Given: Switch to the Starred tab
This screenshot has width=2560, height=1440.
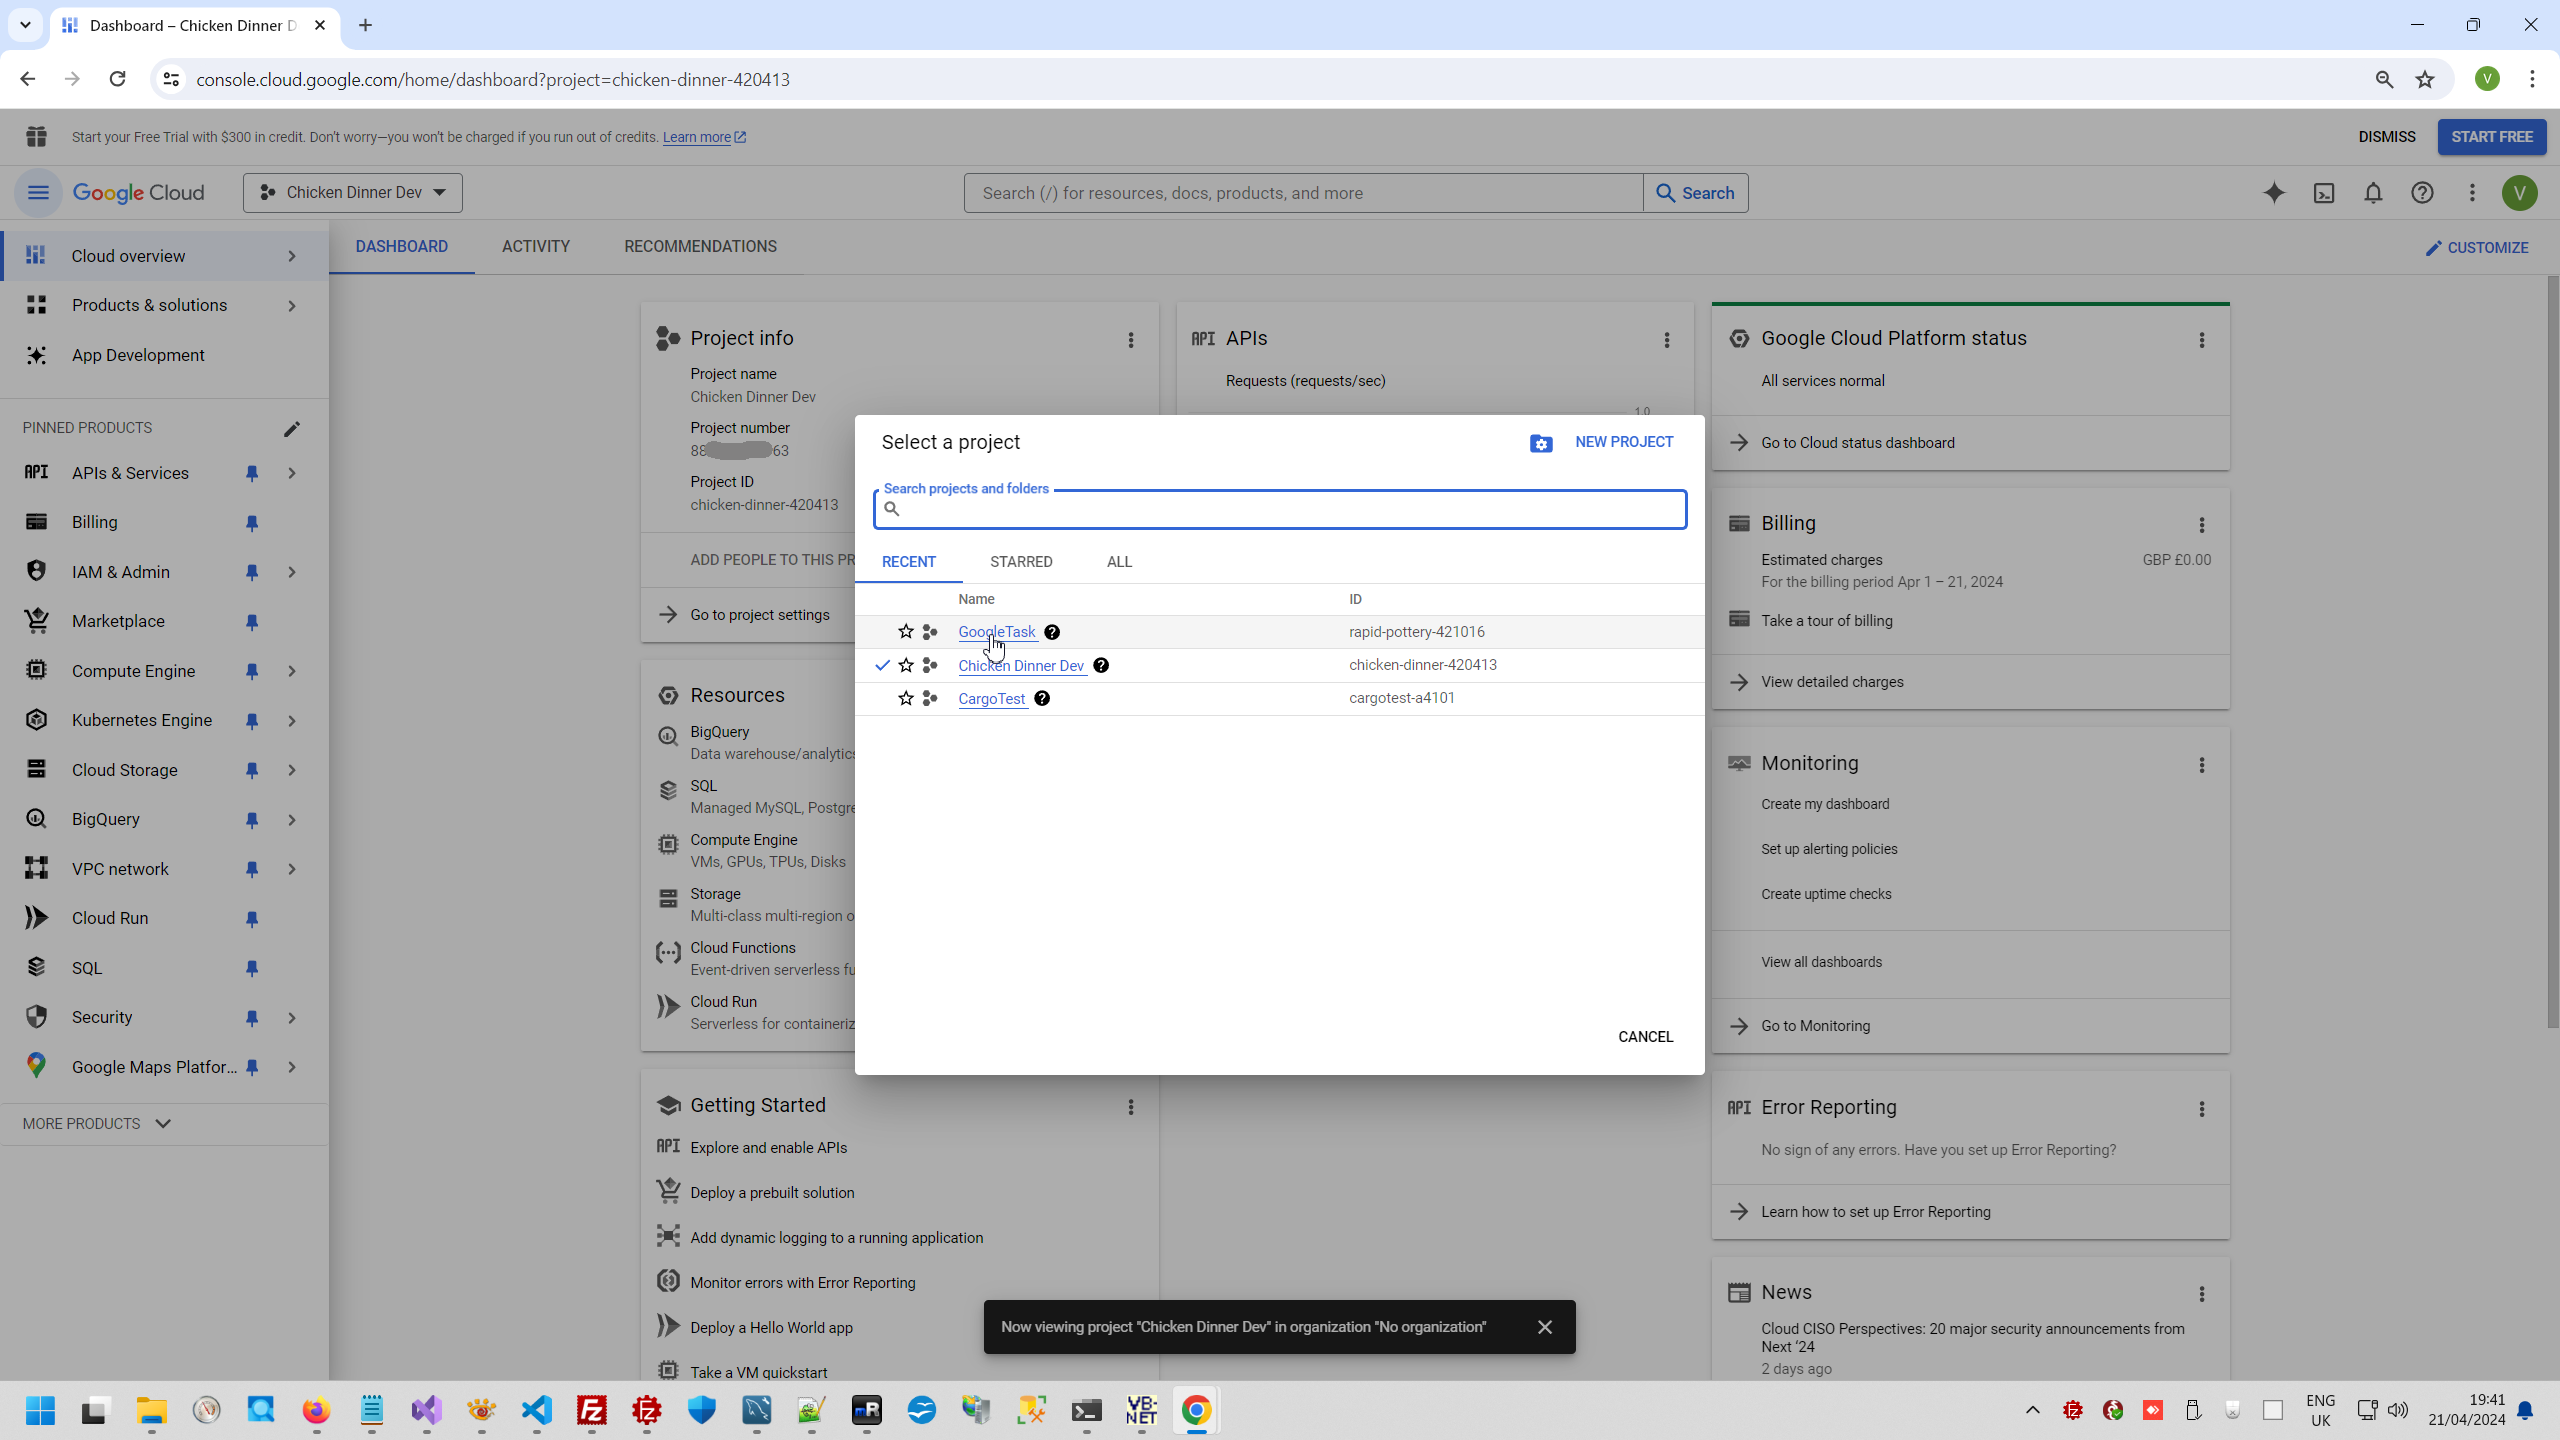Looking at the screenshot, I should click(1021, 562).
